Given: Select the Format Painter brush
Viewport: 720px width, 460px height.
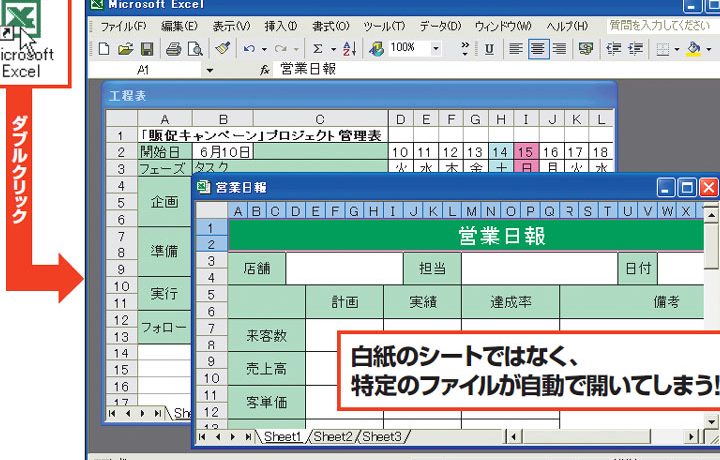Looking at the screenshot, I should [x=223, y=48].
